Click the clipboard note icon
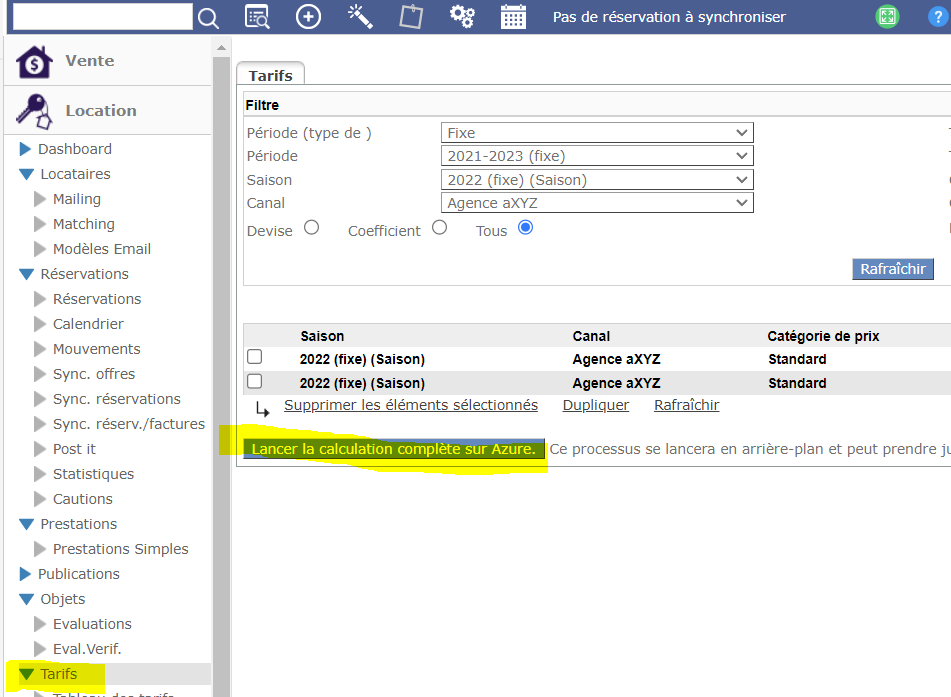The image size is (951, 697). [x=410, y=17]
